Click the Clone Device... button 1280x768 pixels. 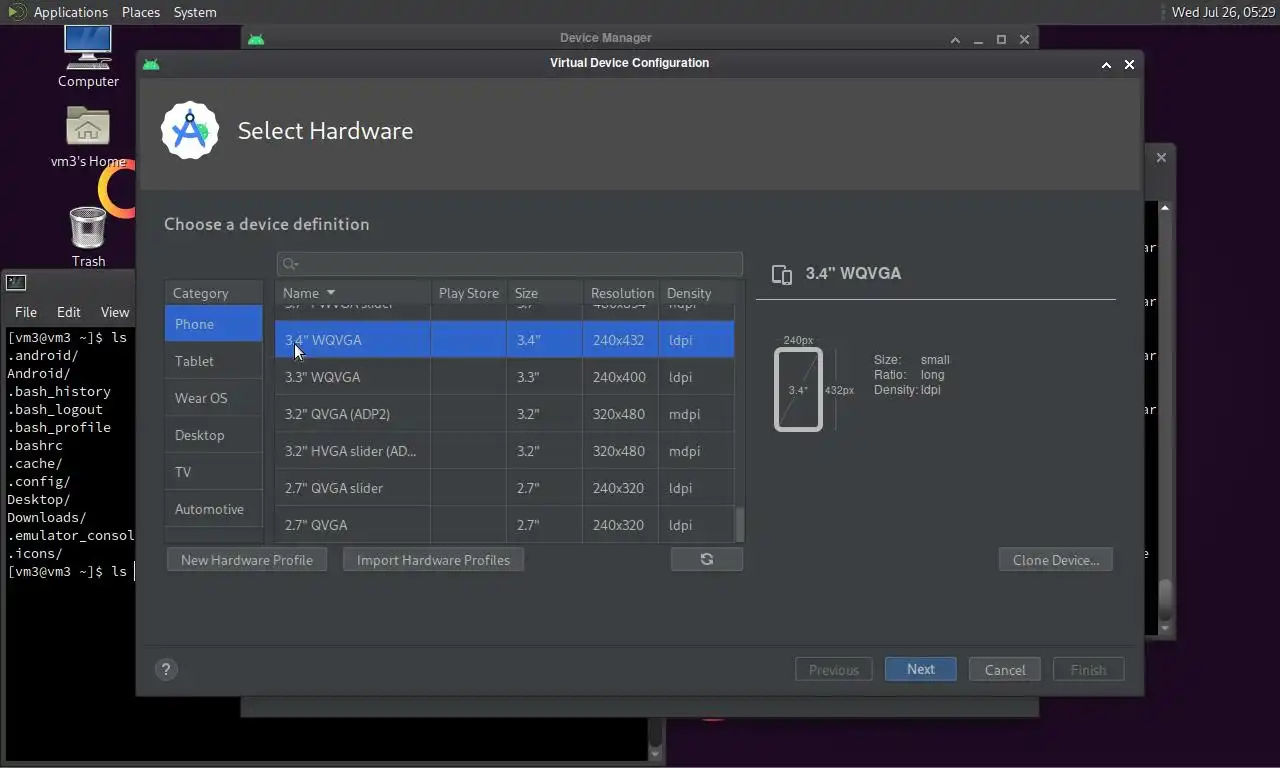[x=1055, y=560]
